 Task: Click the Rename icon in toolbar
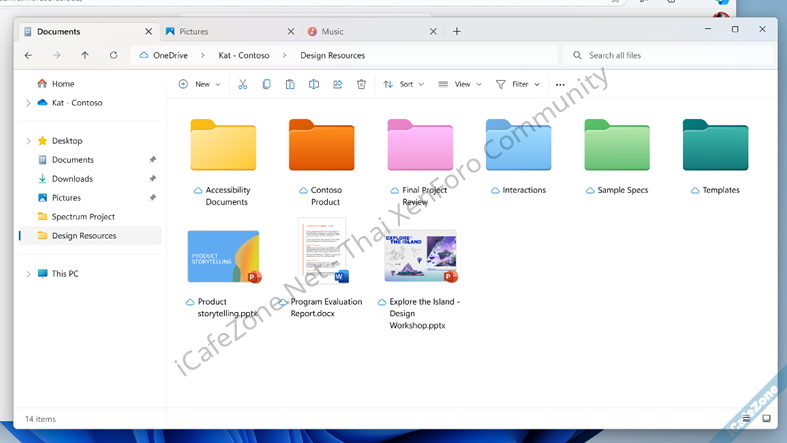tap(314, 85)
